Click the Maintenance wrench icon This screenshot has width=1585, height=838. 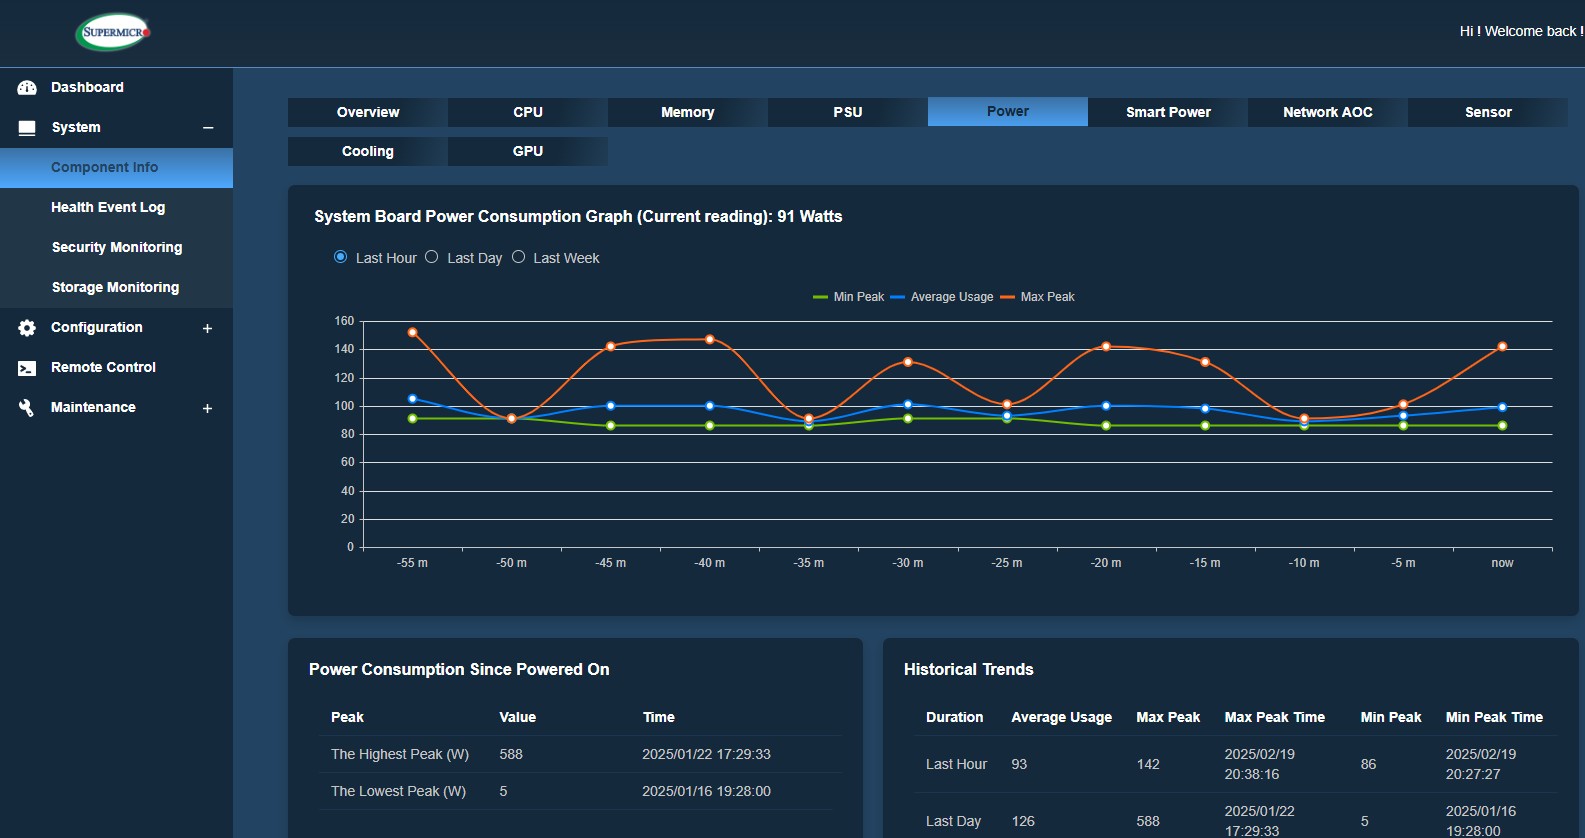(x=27, y=408)
